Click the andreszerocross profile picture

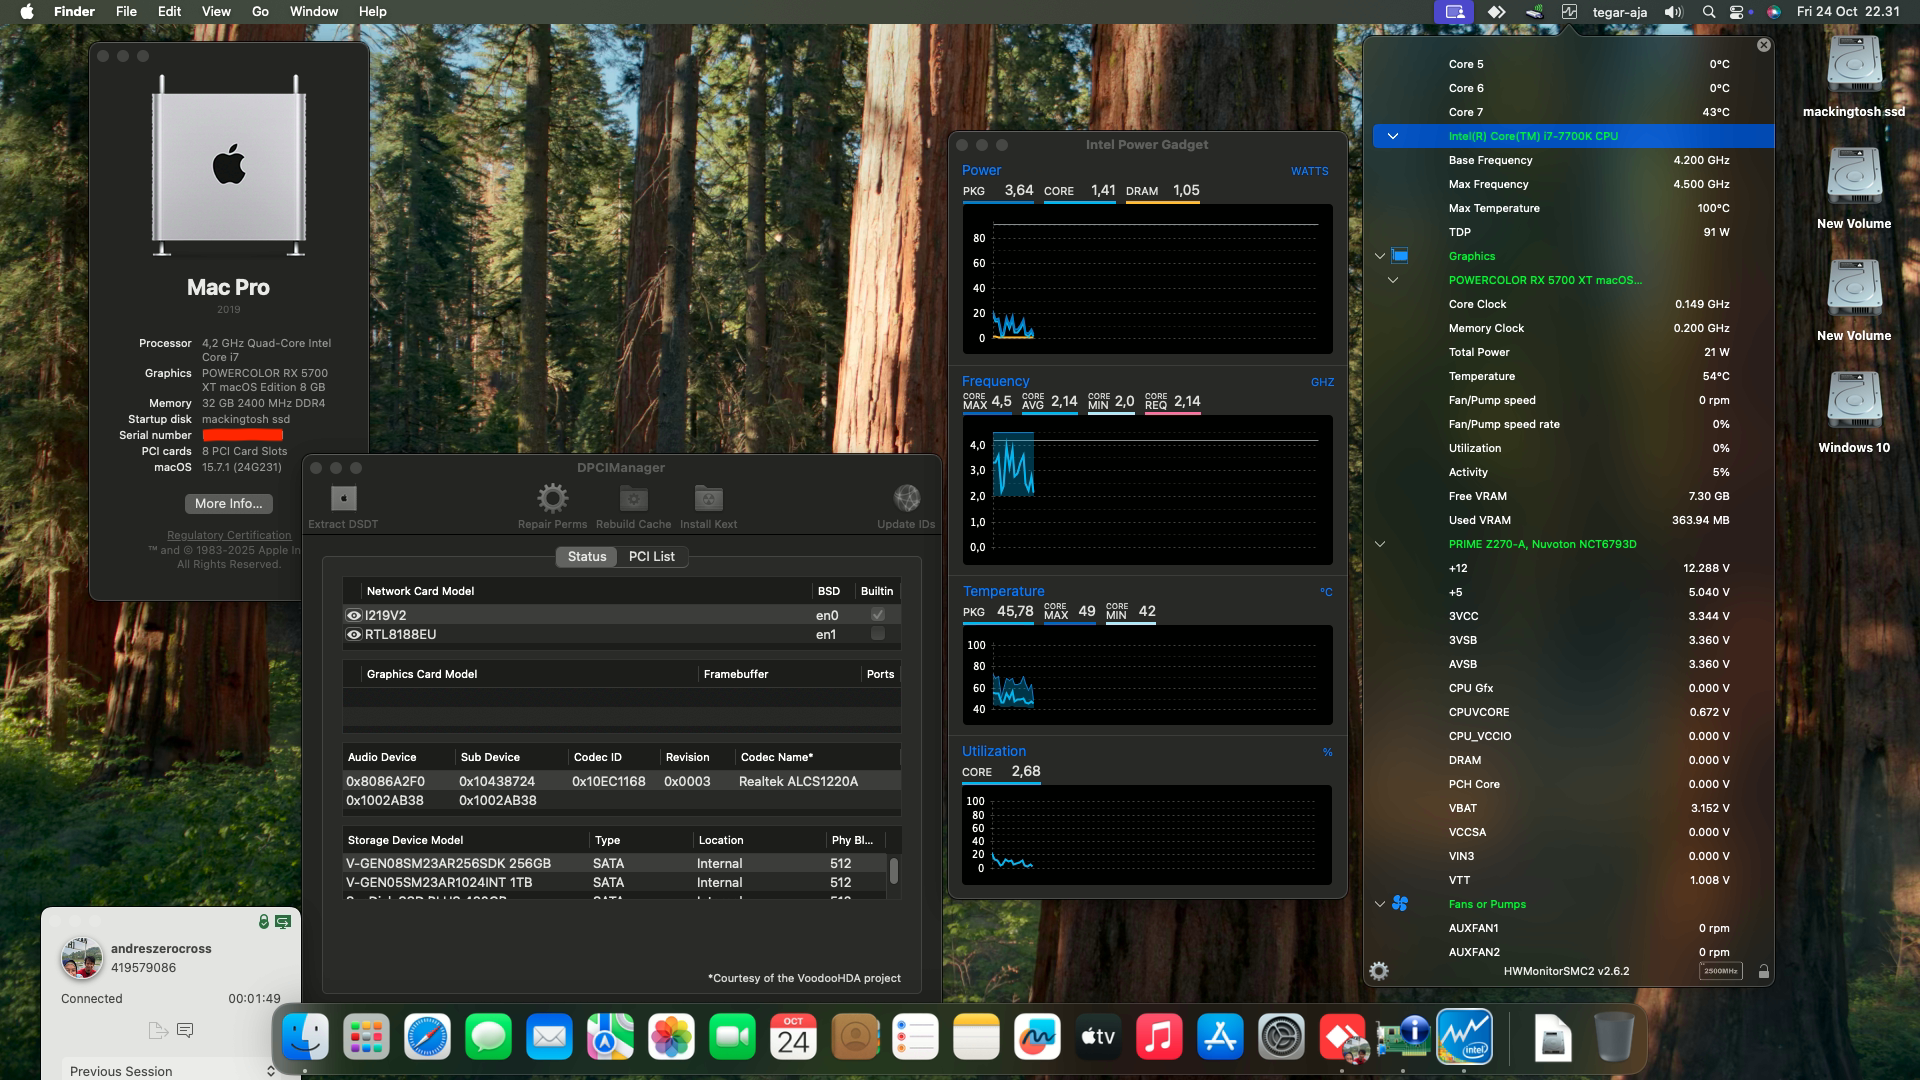tap(82, 958)
